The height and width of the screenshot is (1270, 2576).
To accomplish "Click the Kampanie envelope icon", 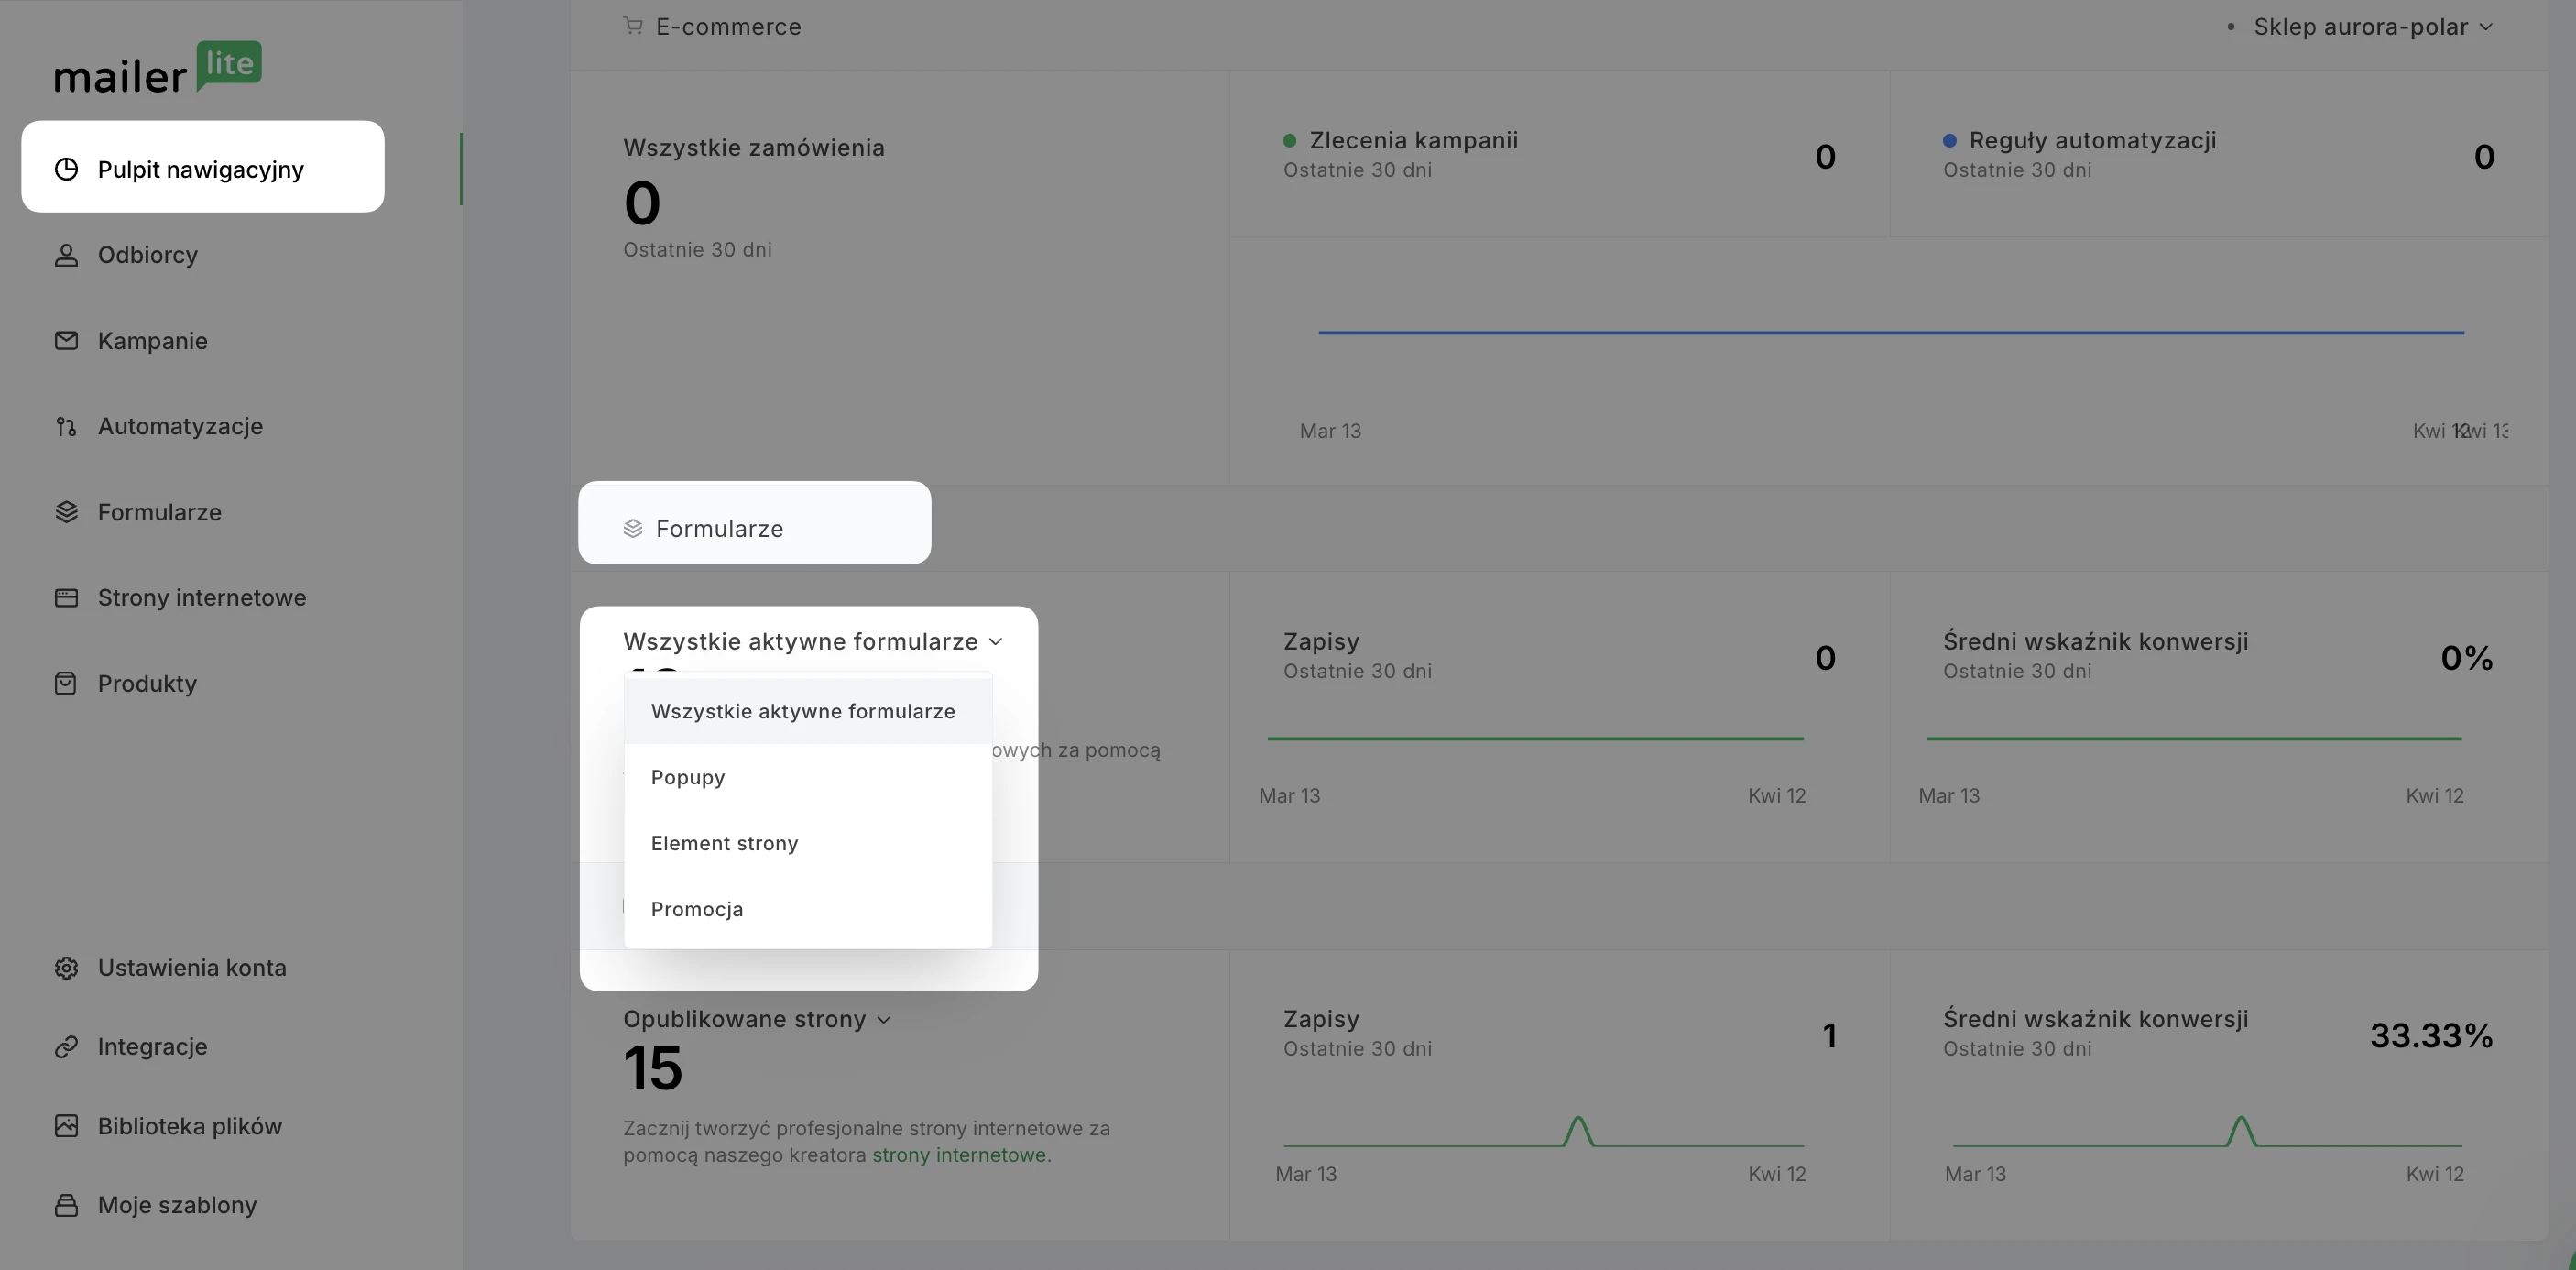I will pyautogui.click(x=66, y=341).
